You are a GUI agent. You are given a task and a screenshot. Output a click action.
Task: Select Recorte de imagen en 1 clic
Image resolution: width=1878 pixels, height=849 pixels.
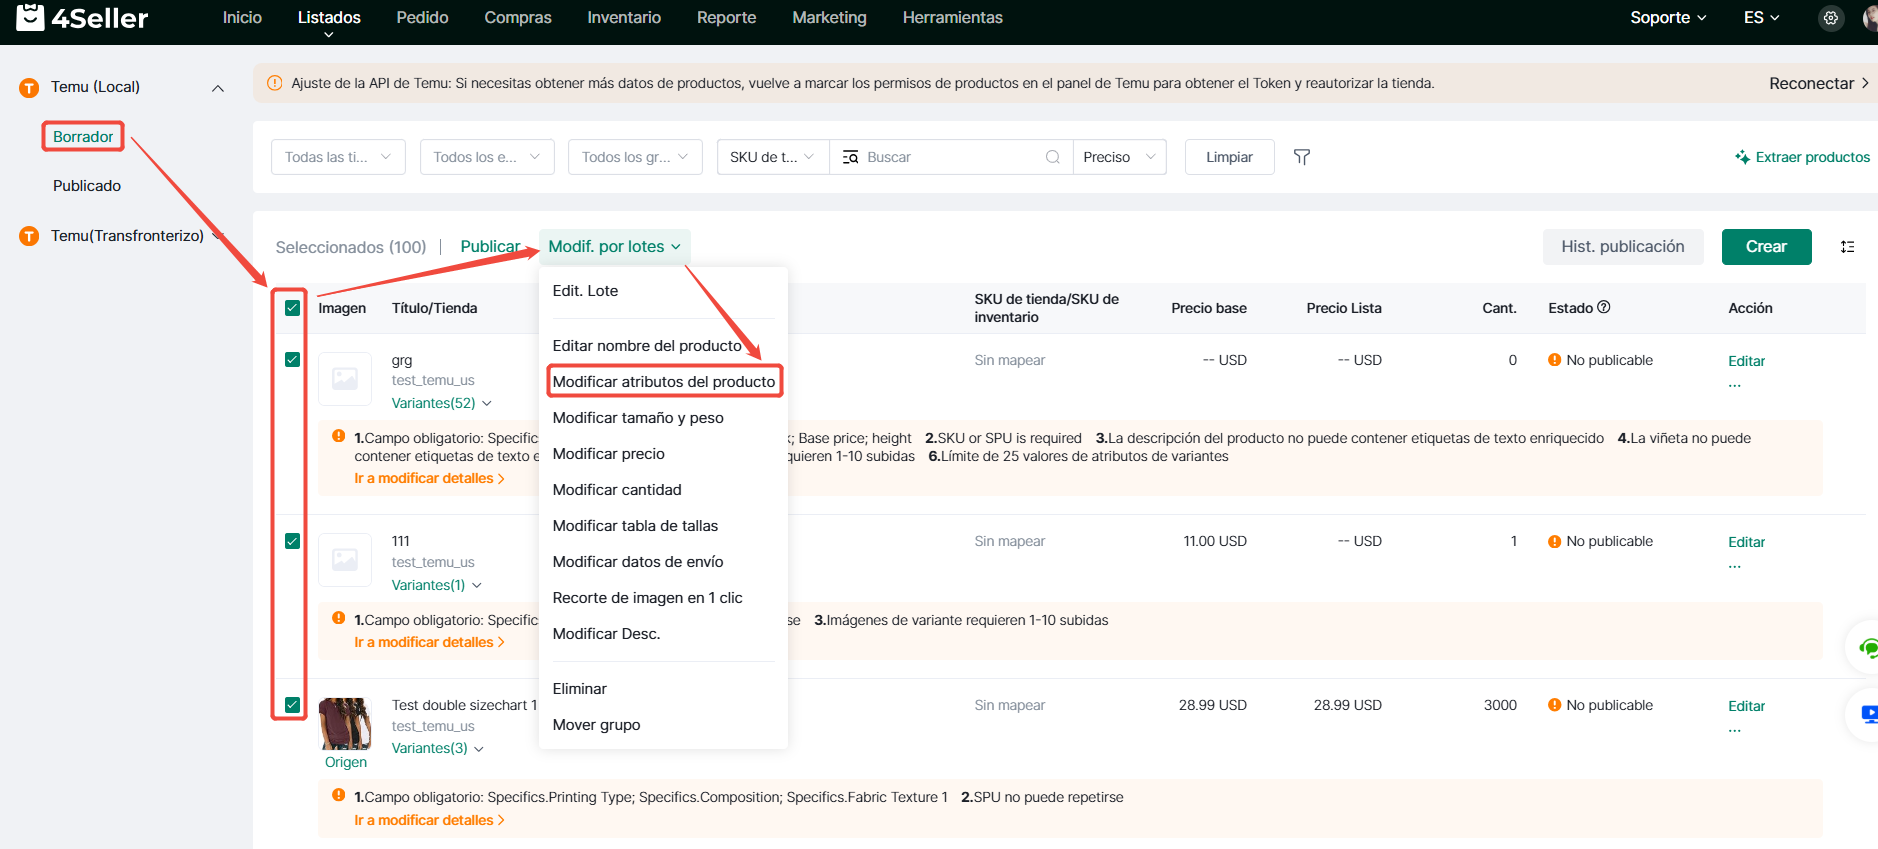click(647, 598)
